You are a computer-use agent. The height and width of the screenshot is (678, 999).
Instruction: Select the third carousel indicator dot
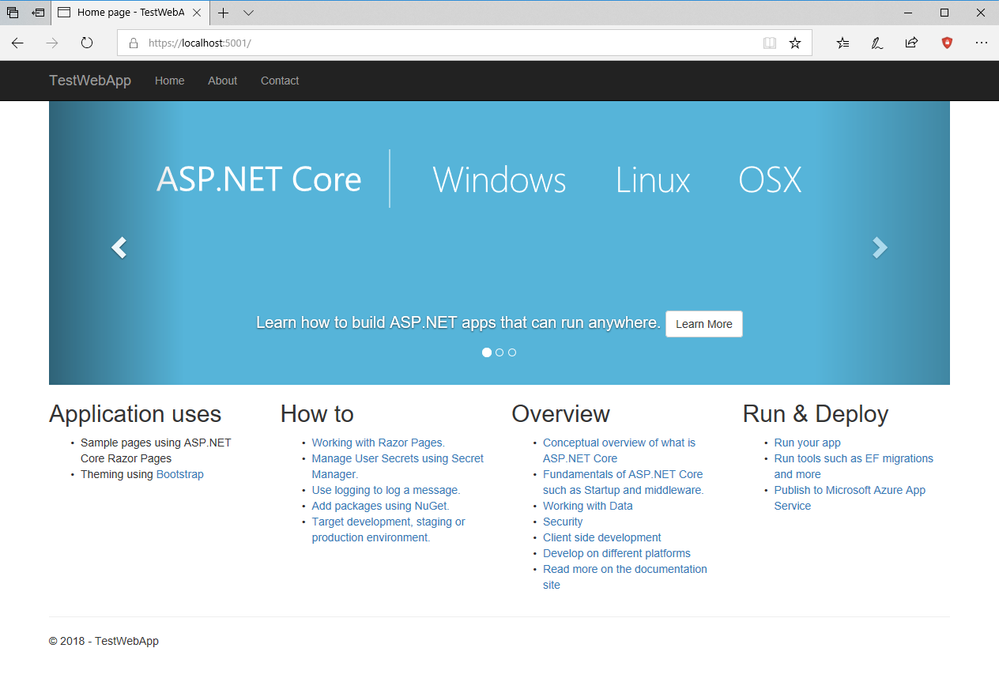512,352
